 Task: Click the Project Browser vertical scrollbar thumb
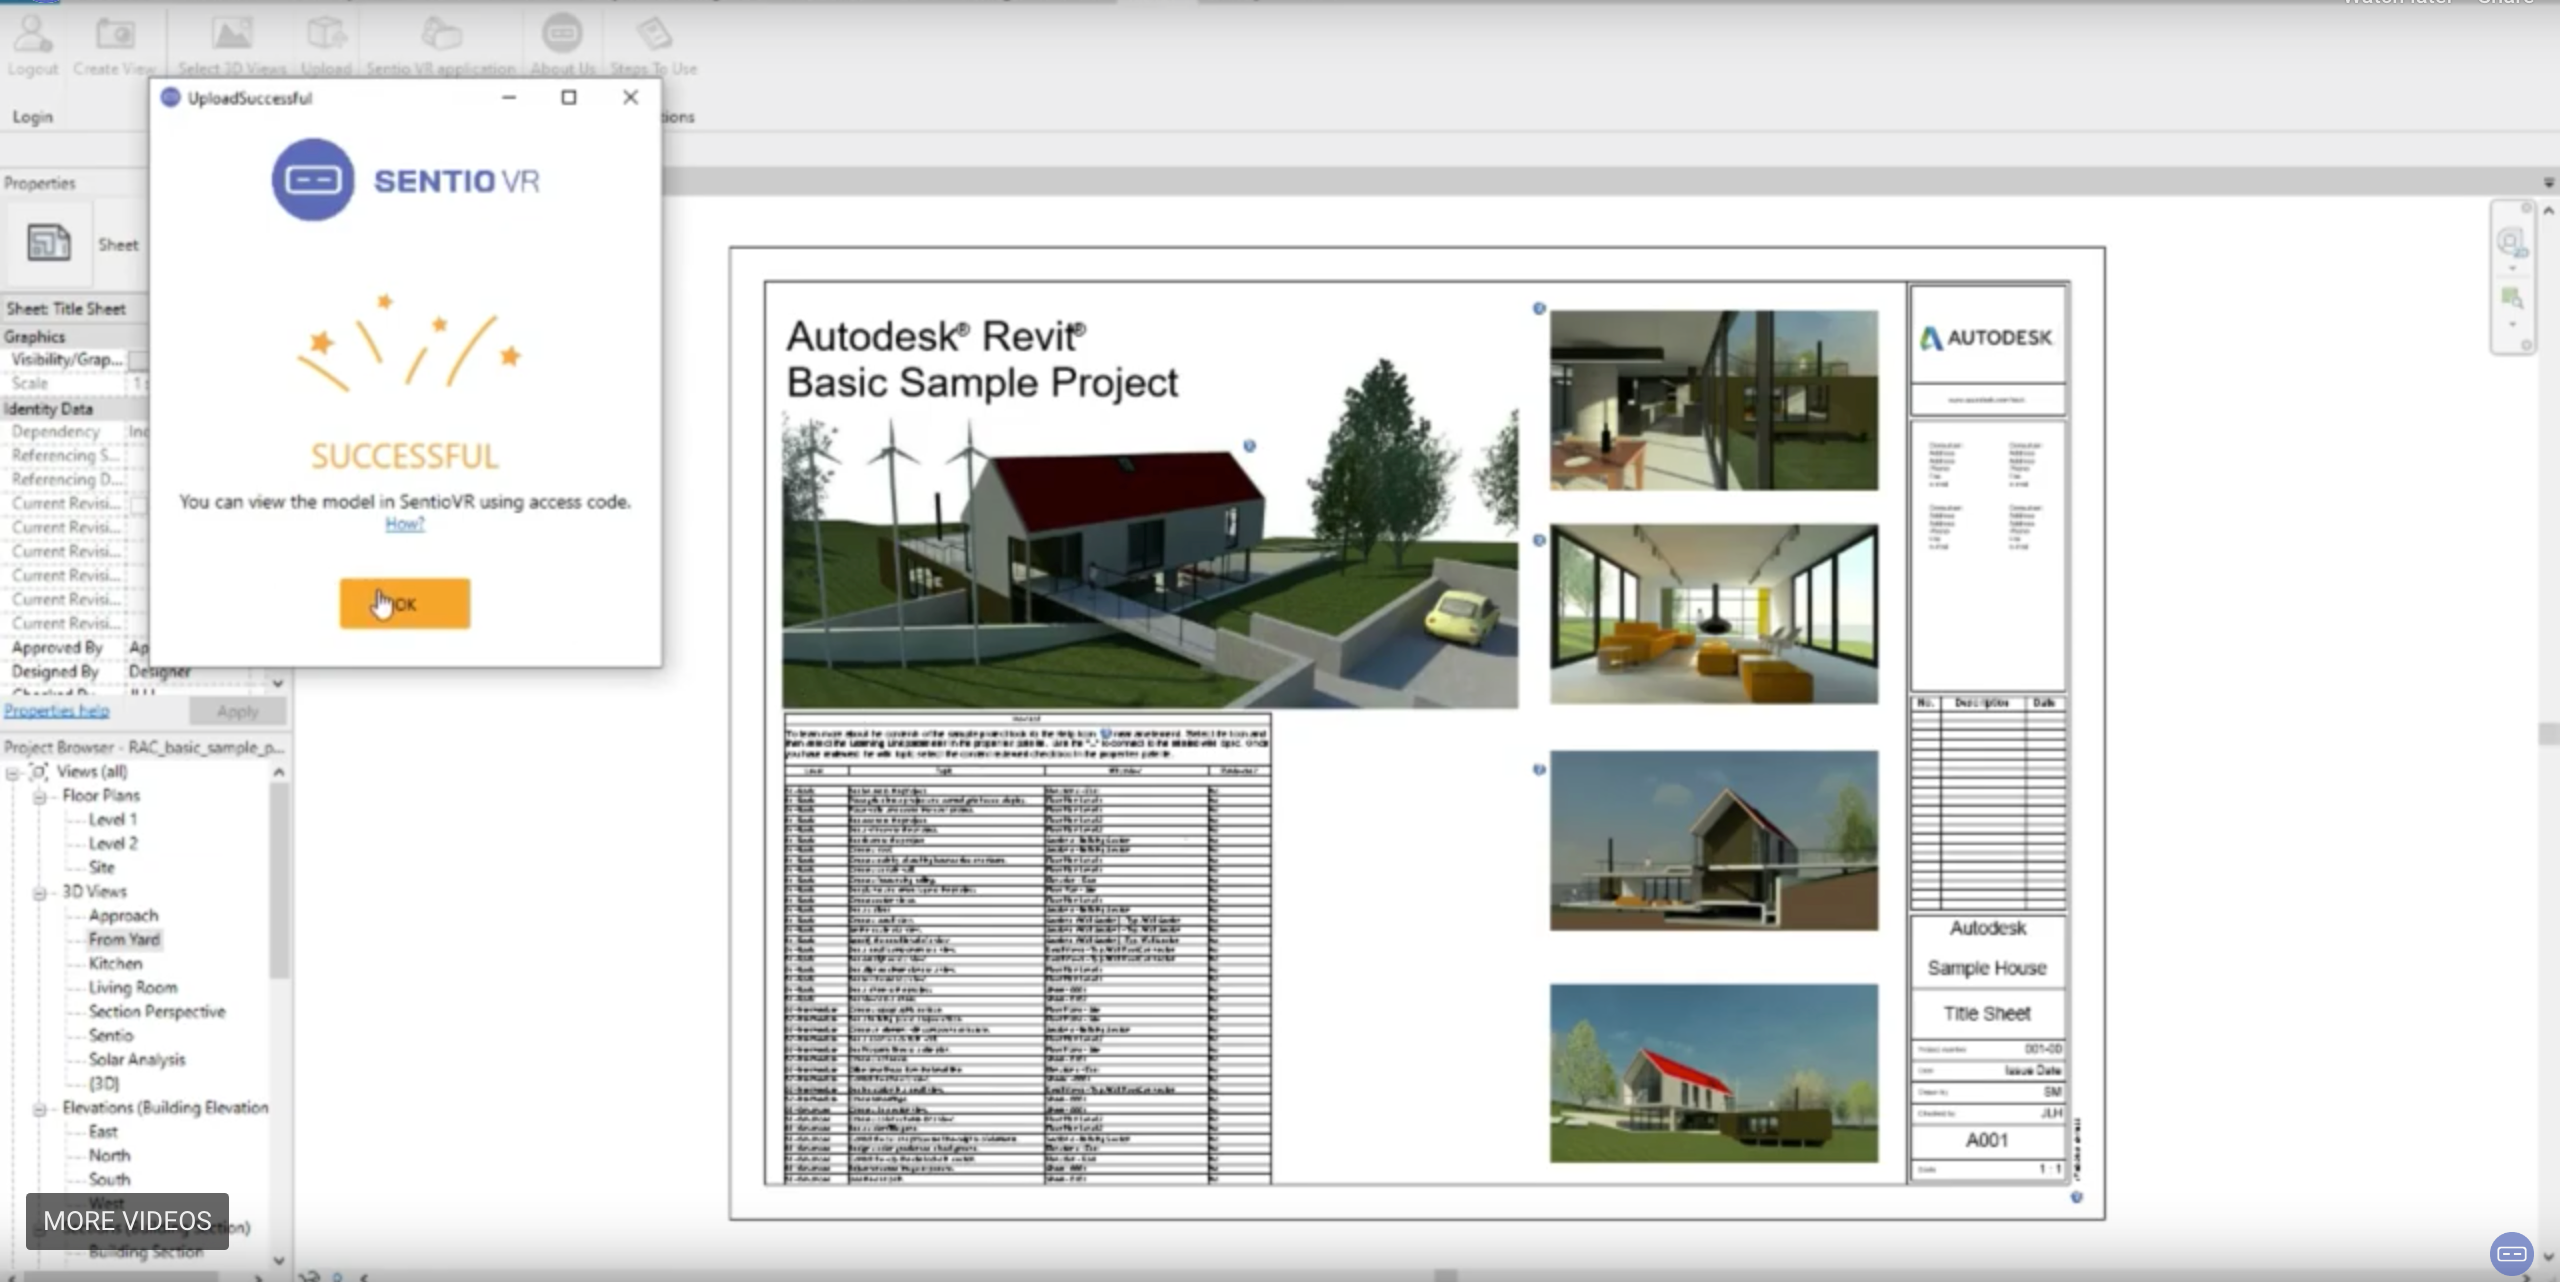(279, 880)
